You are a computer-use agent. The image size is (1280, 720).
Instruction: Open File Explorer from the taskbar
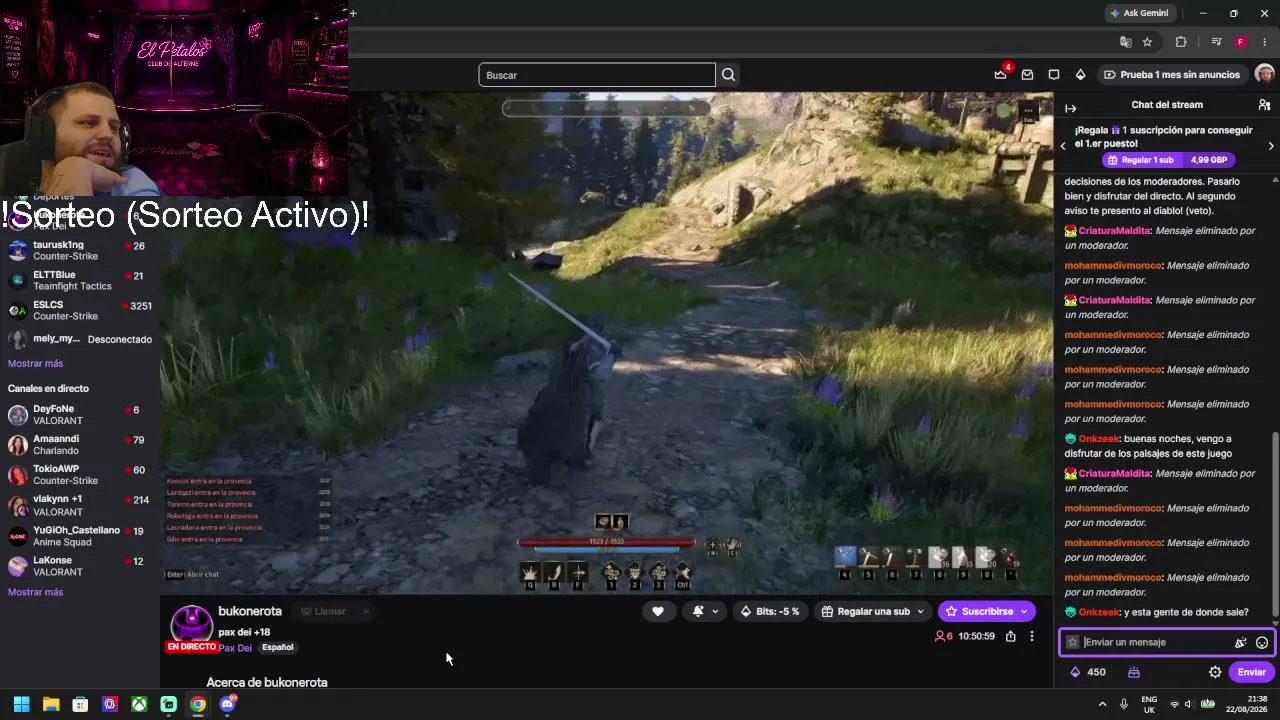(51, 704)
